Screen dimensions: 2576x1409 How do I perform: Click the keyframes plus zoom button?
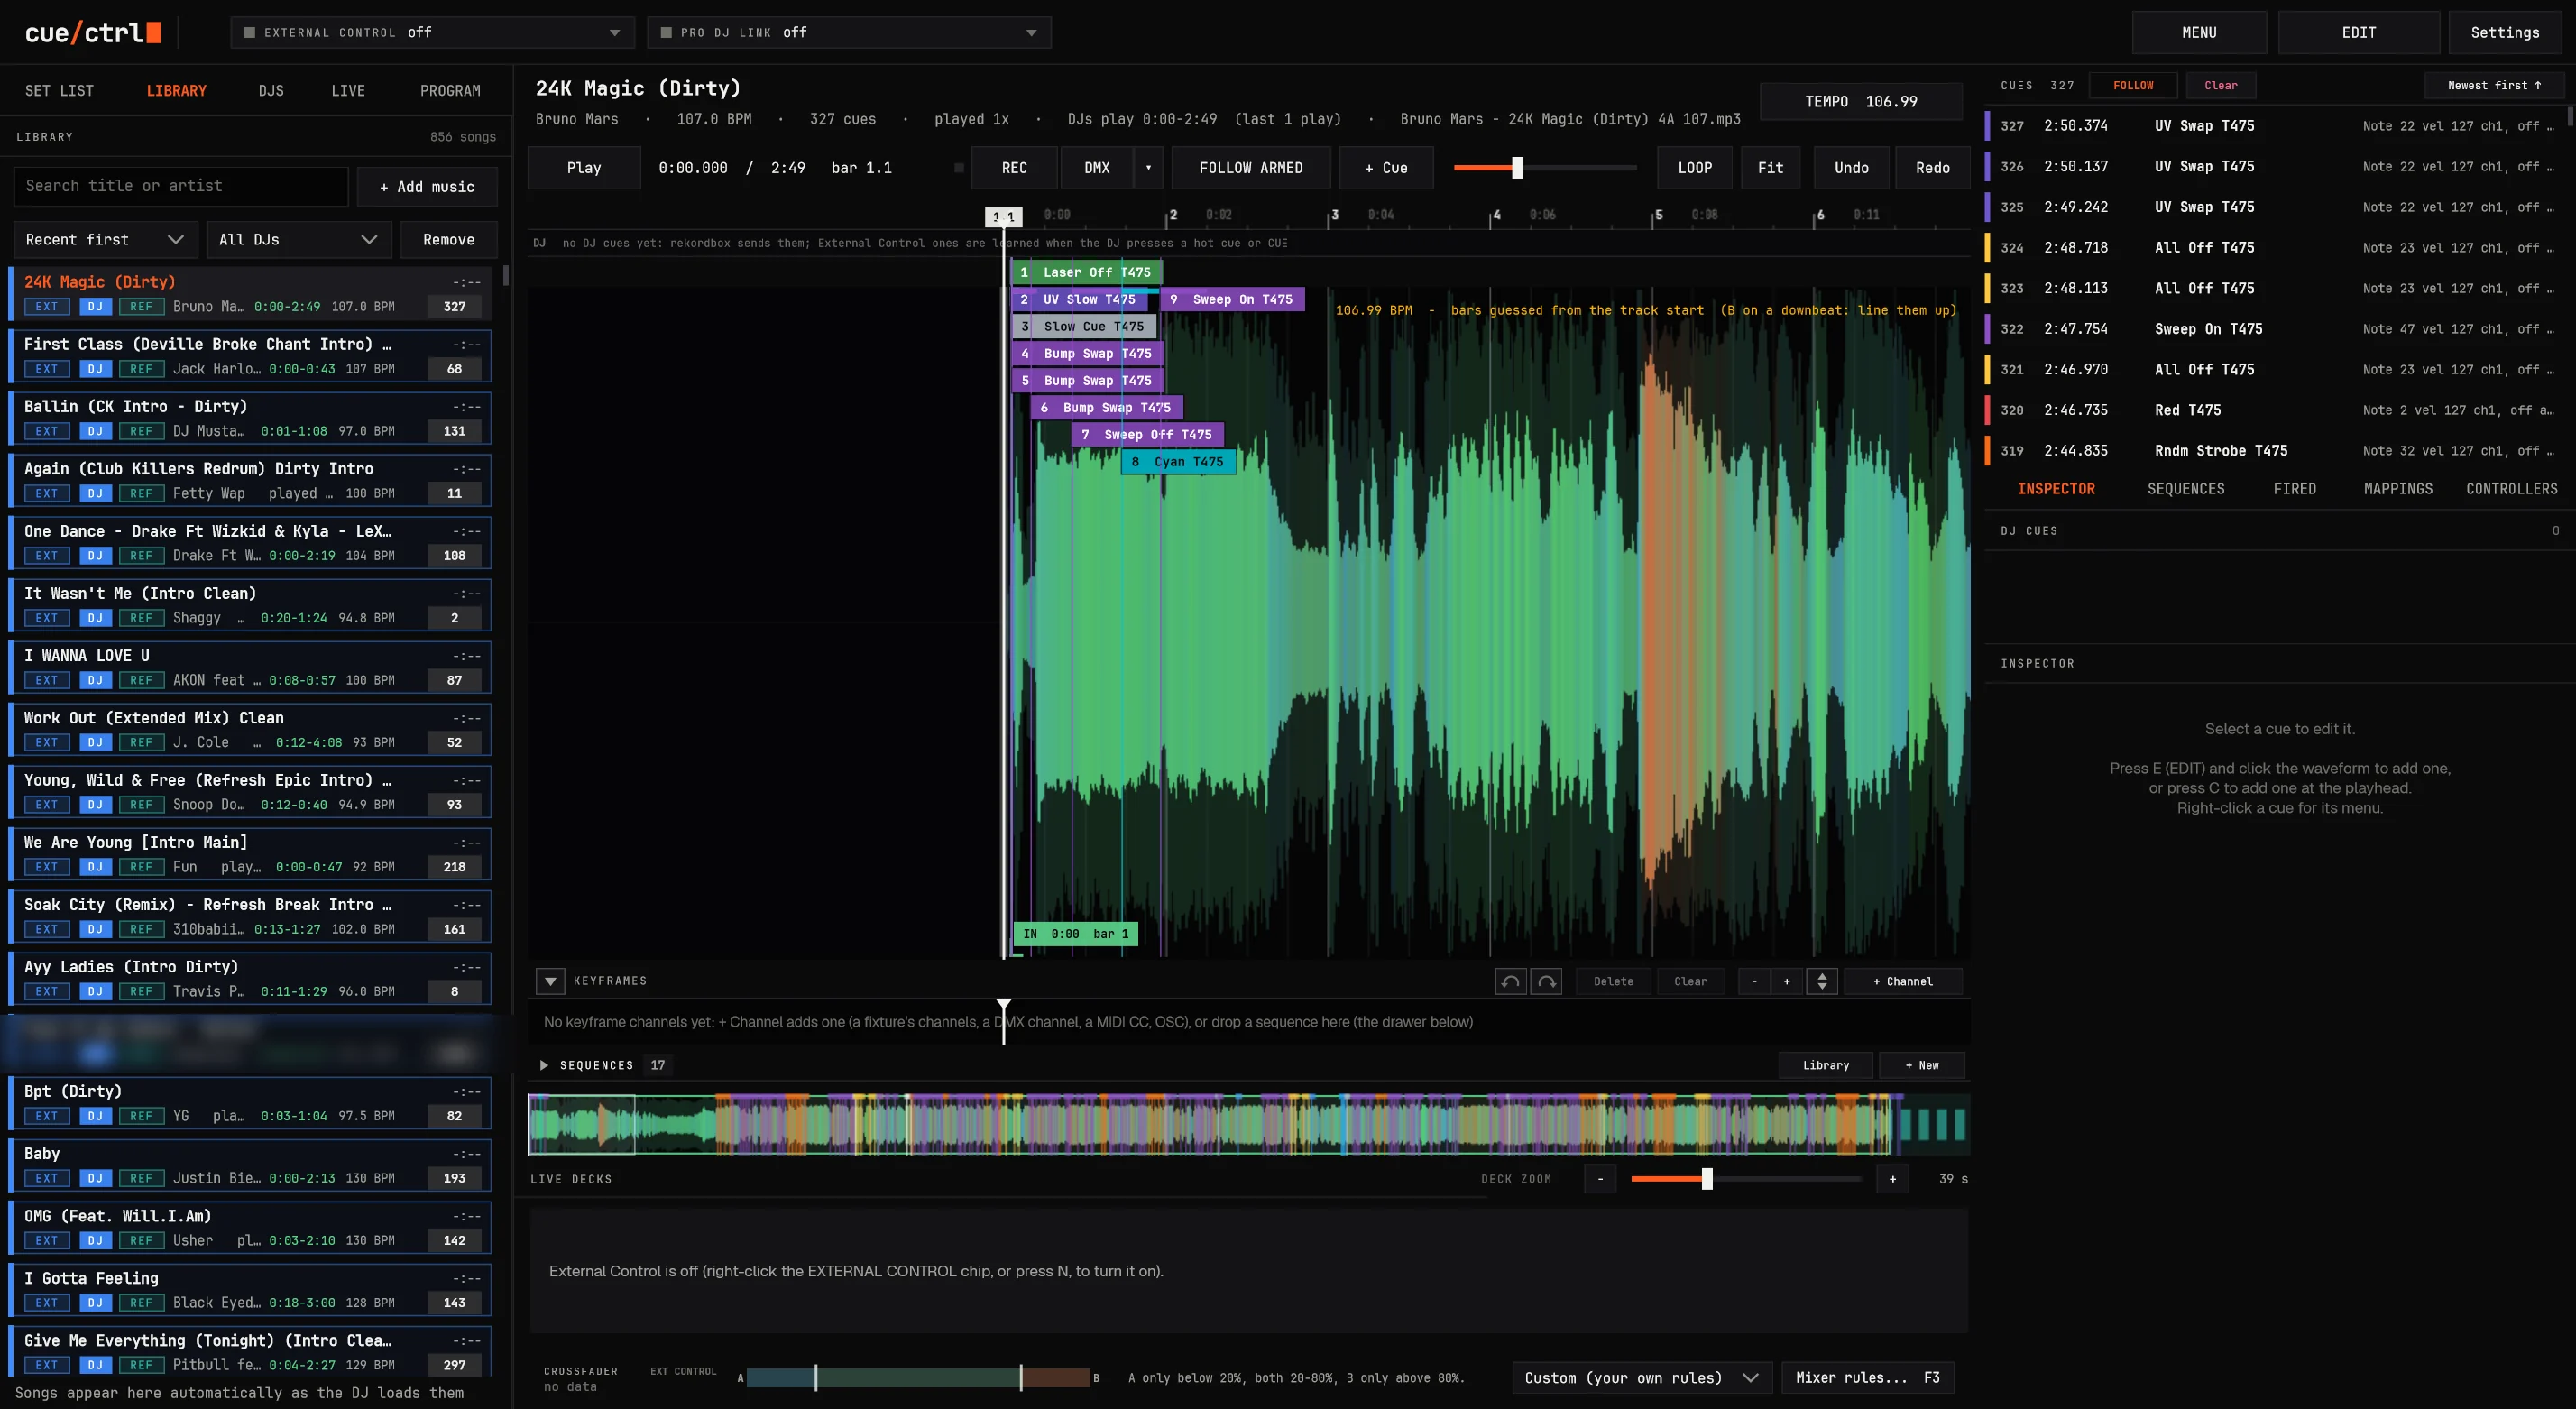point(1787,981)
